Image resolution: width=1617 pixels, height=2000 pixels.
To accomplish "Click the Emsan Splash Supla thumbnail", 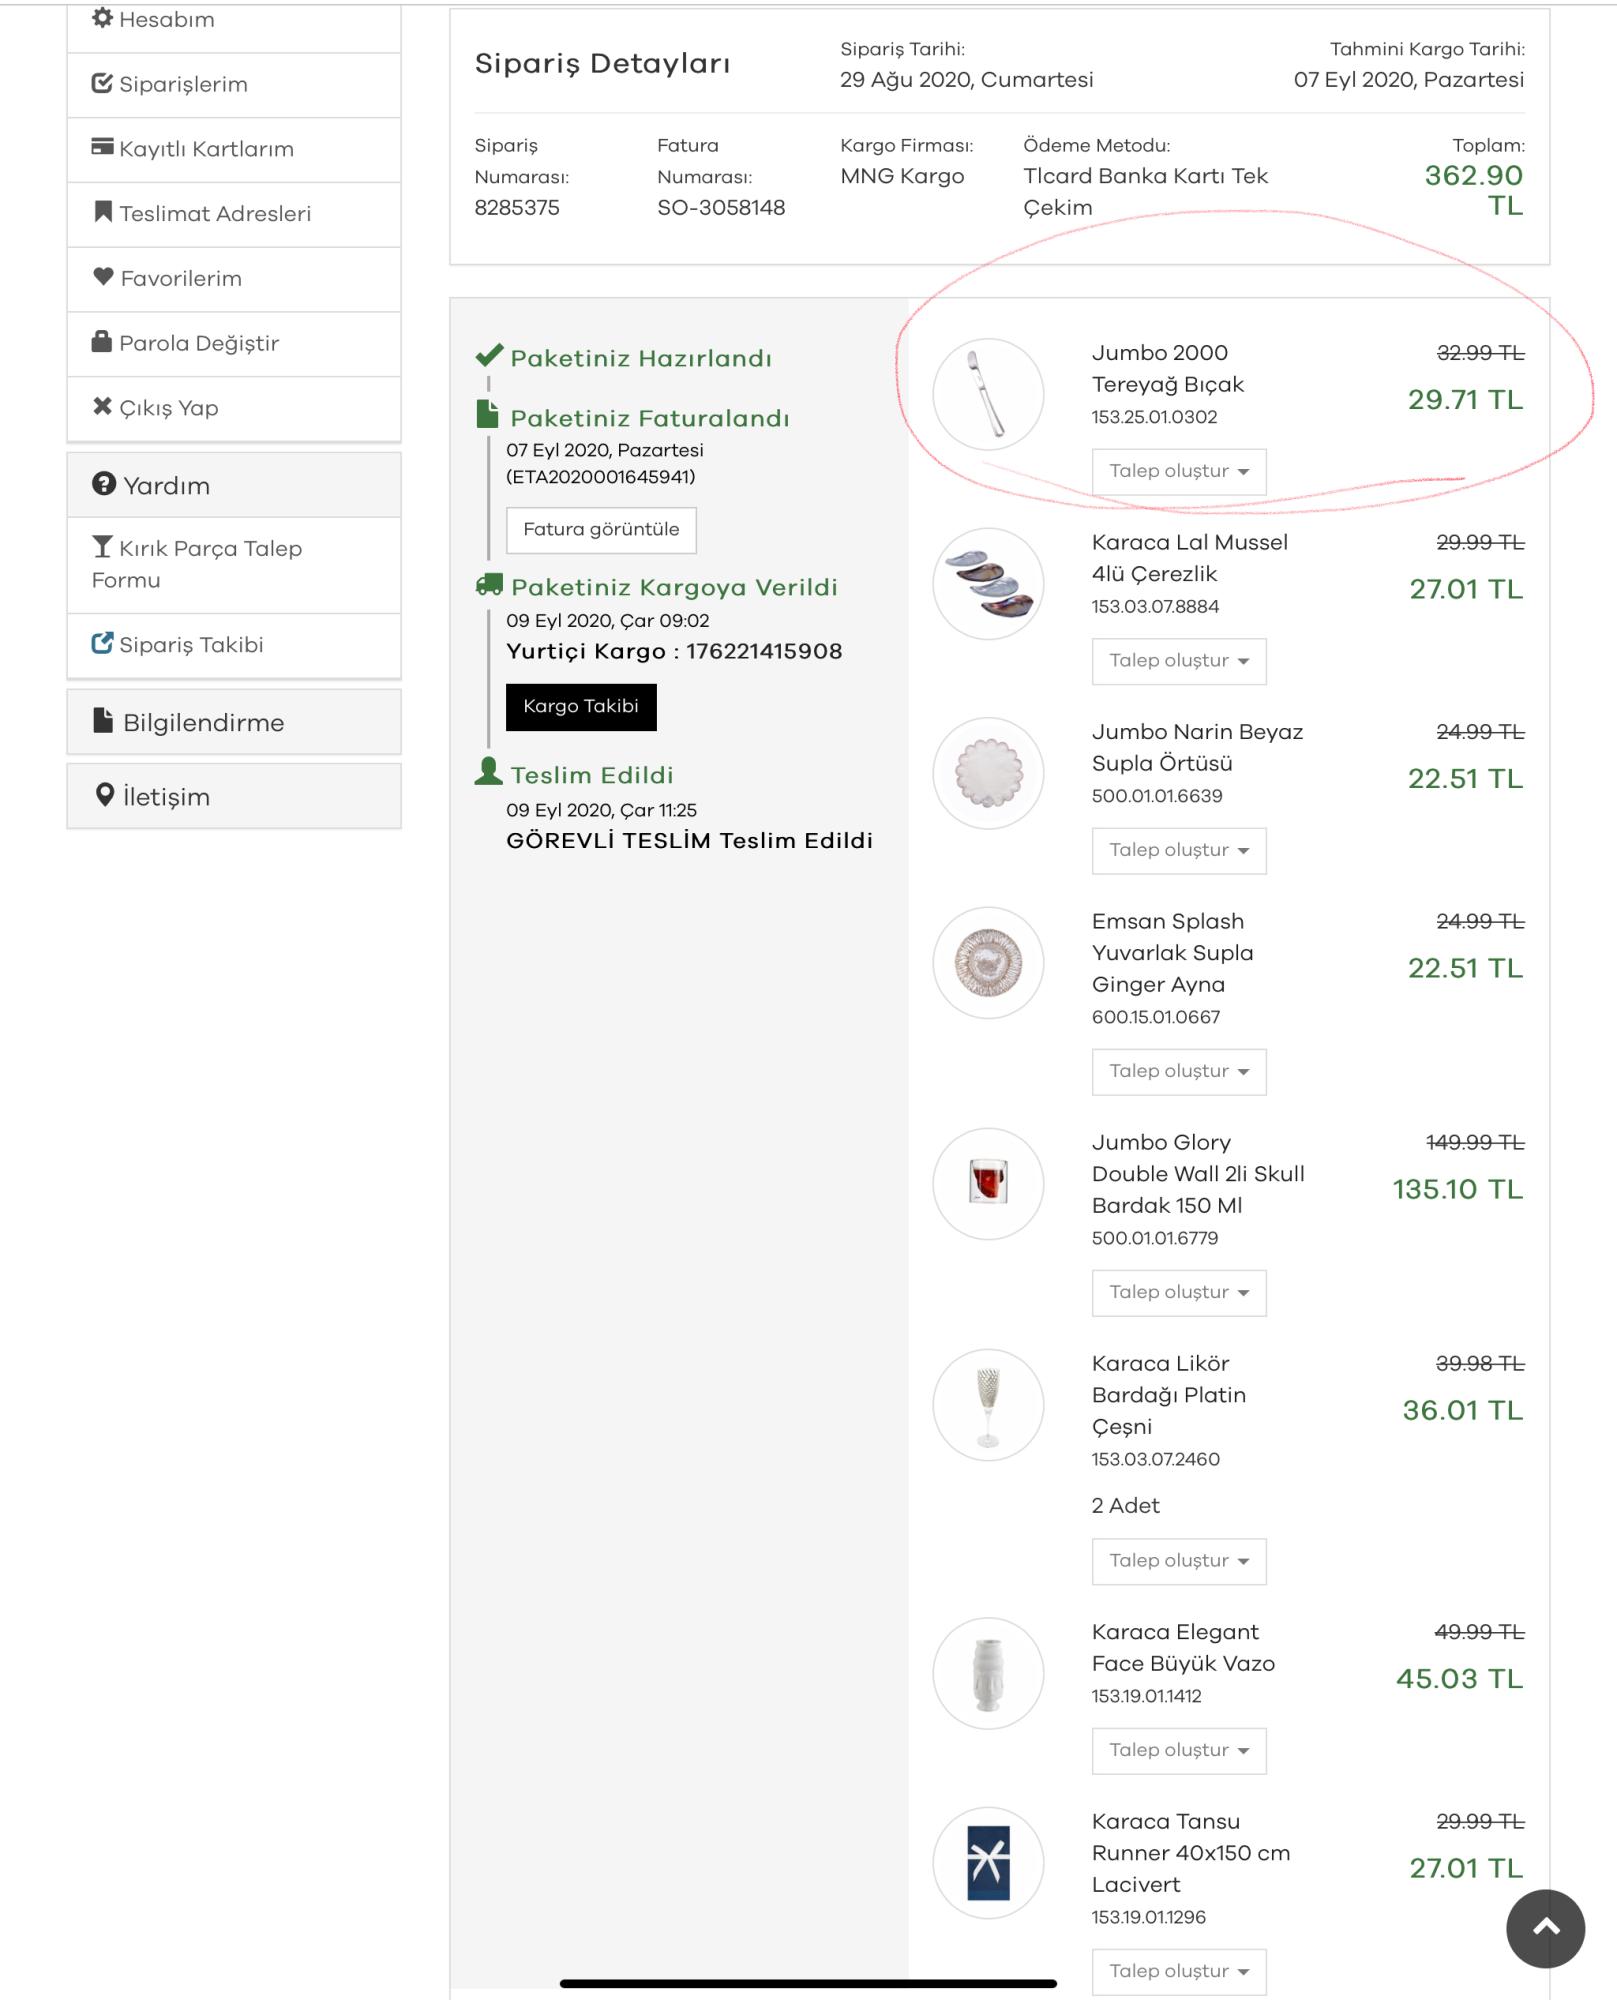I will [x=988, y=962].
